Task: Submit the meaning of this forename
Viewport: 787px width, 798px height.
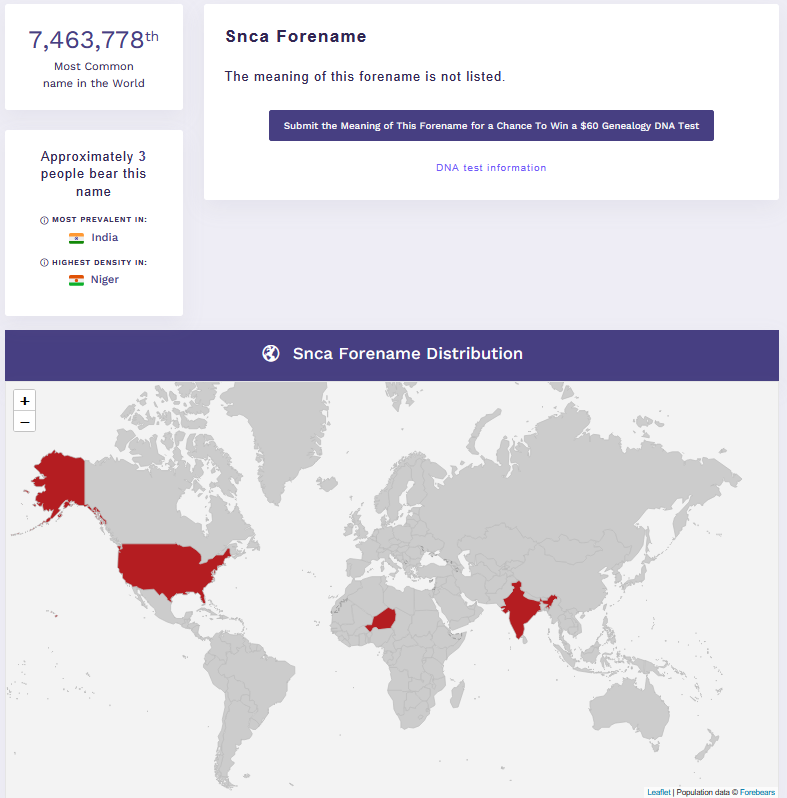Action: [491, 126]
